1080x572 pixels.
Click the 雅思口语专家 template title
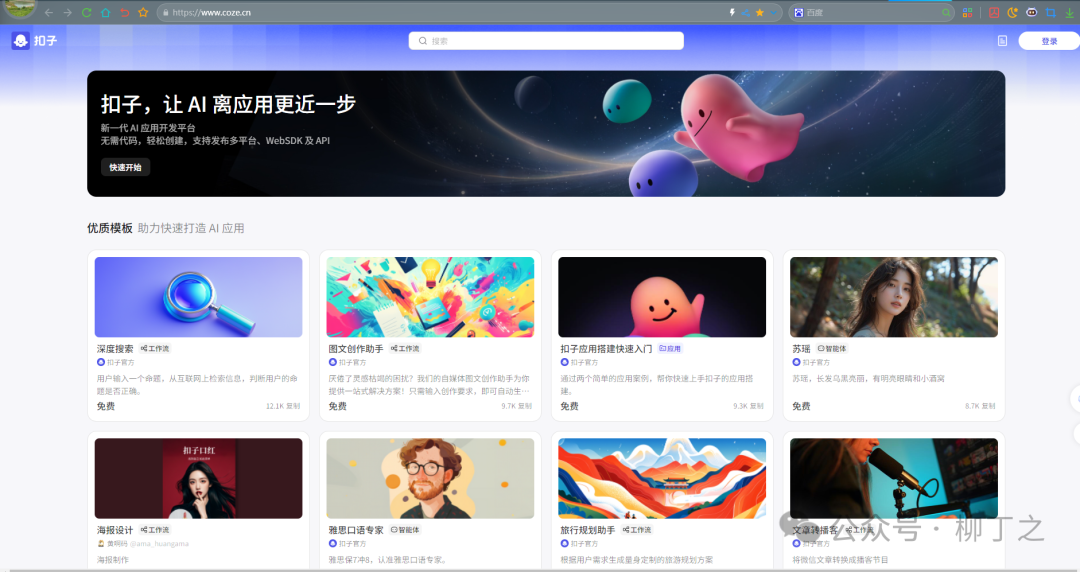356,530
